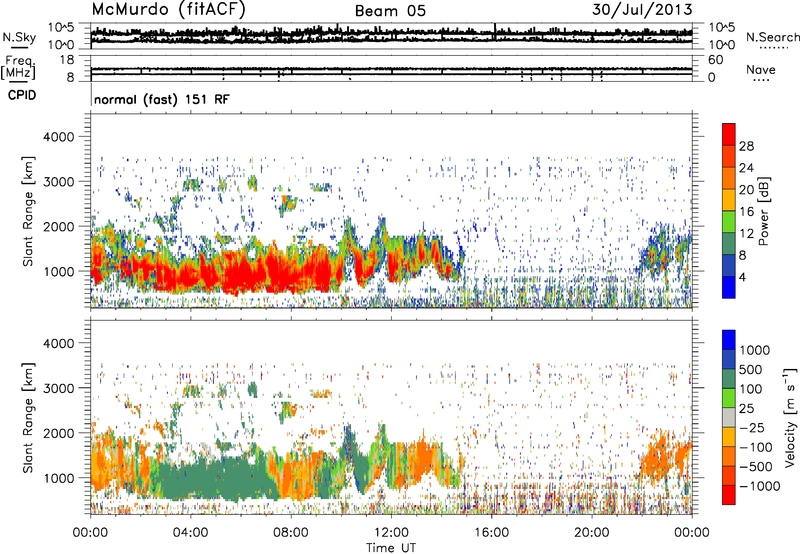
Task: Click the Power colorbar value '4'
Action: click(742, 278)
